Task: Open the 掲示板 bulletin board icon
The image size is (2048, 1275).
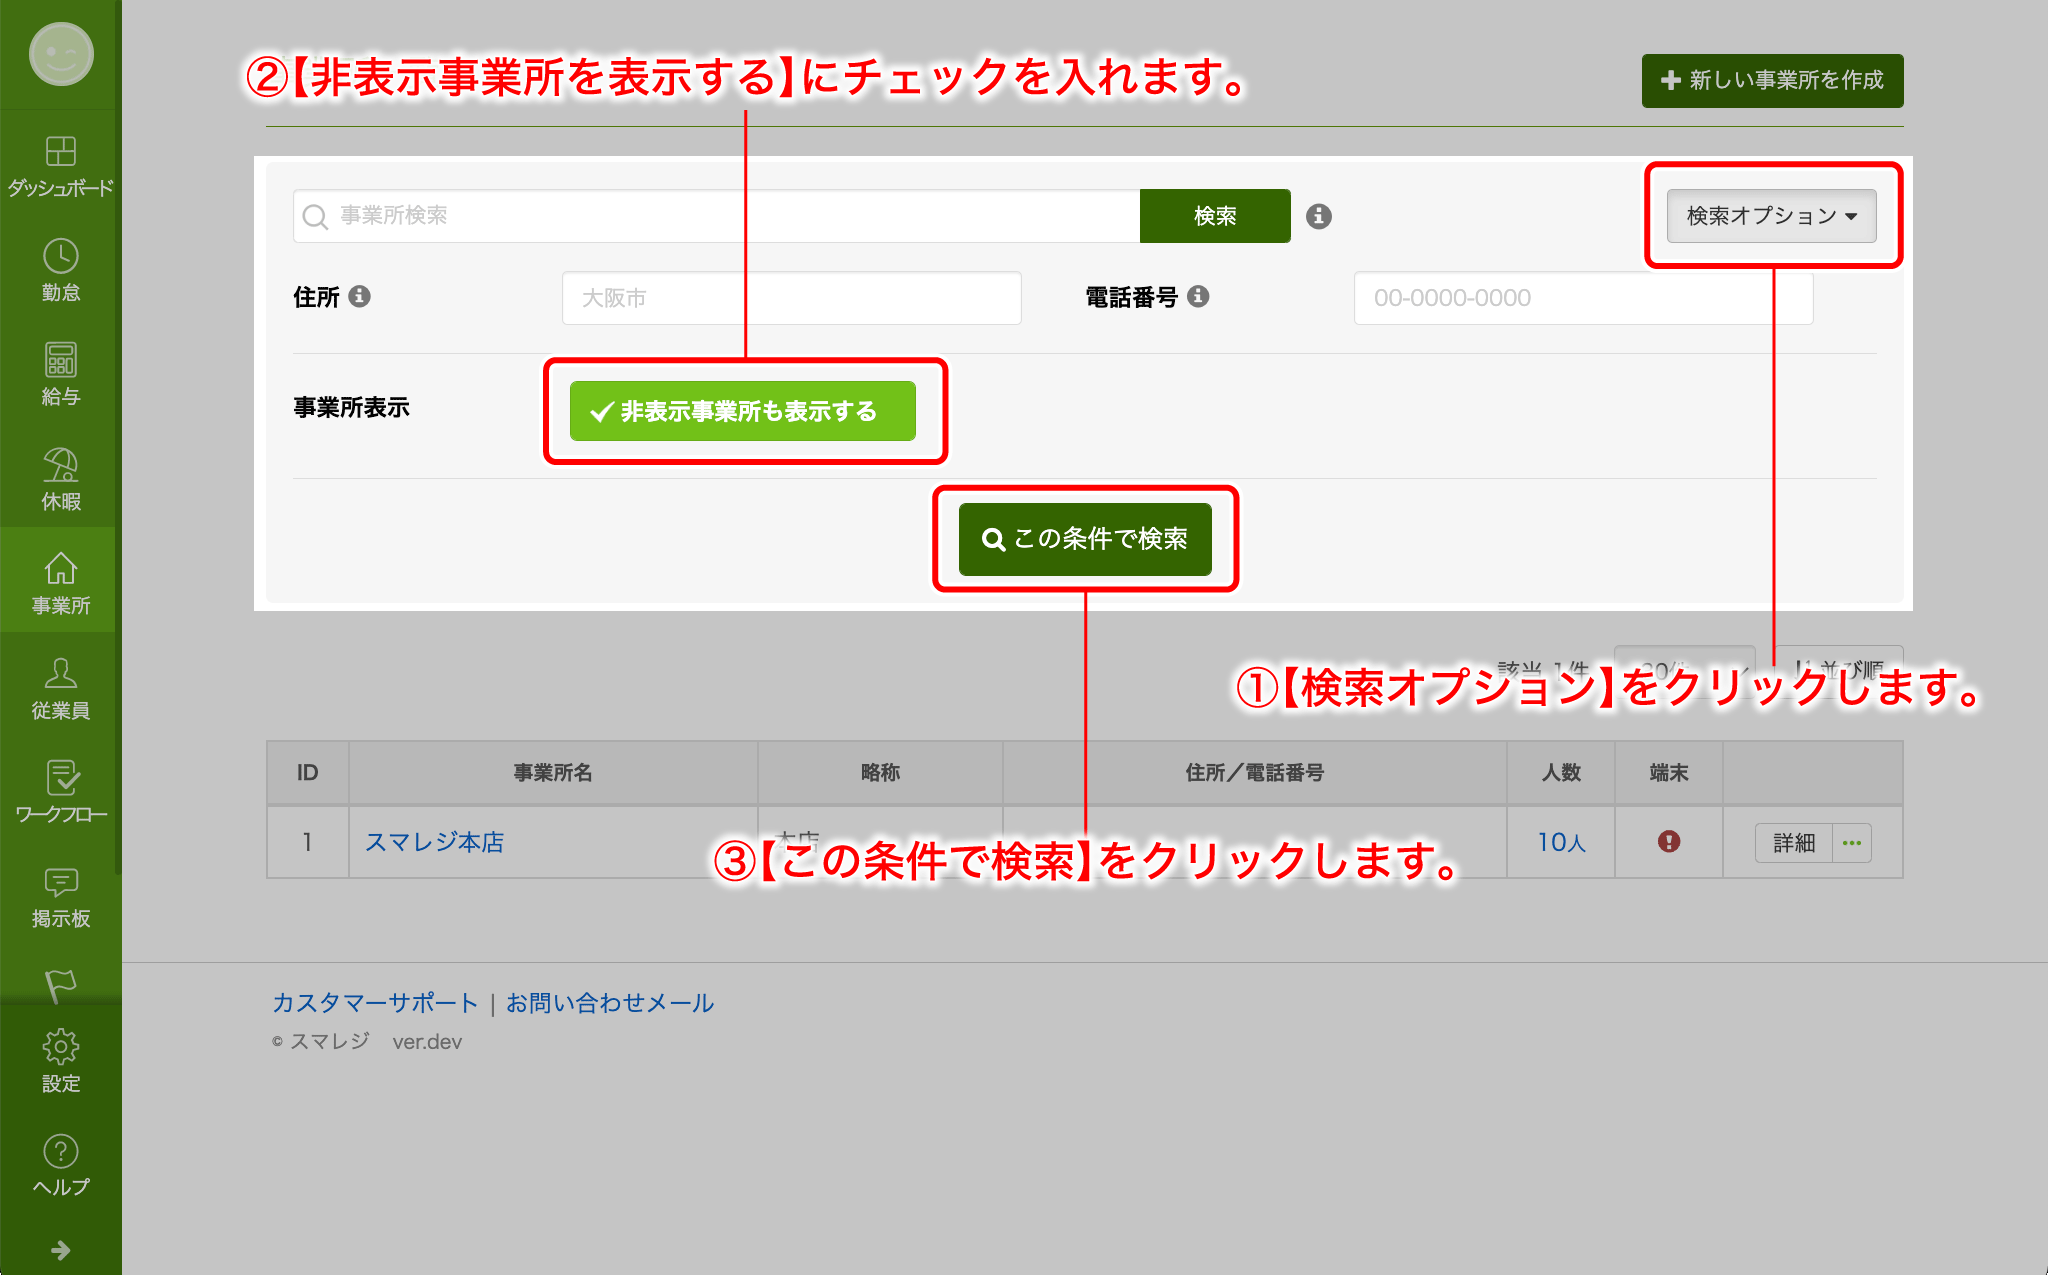Action: (60, 882)
